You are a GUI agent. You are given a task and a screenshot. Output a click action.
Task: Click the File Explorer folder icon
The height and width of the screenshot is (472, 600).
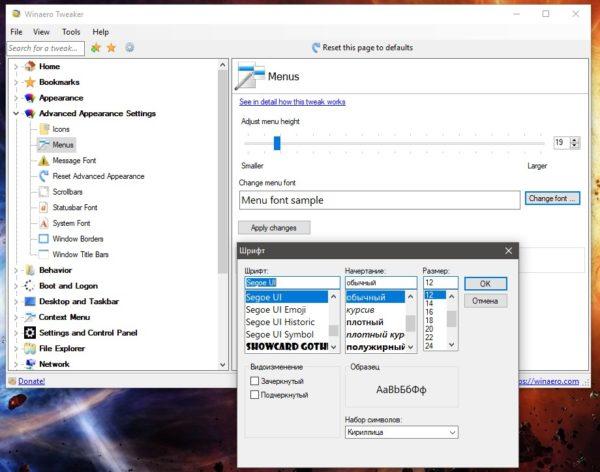tap(30, 348)
